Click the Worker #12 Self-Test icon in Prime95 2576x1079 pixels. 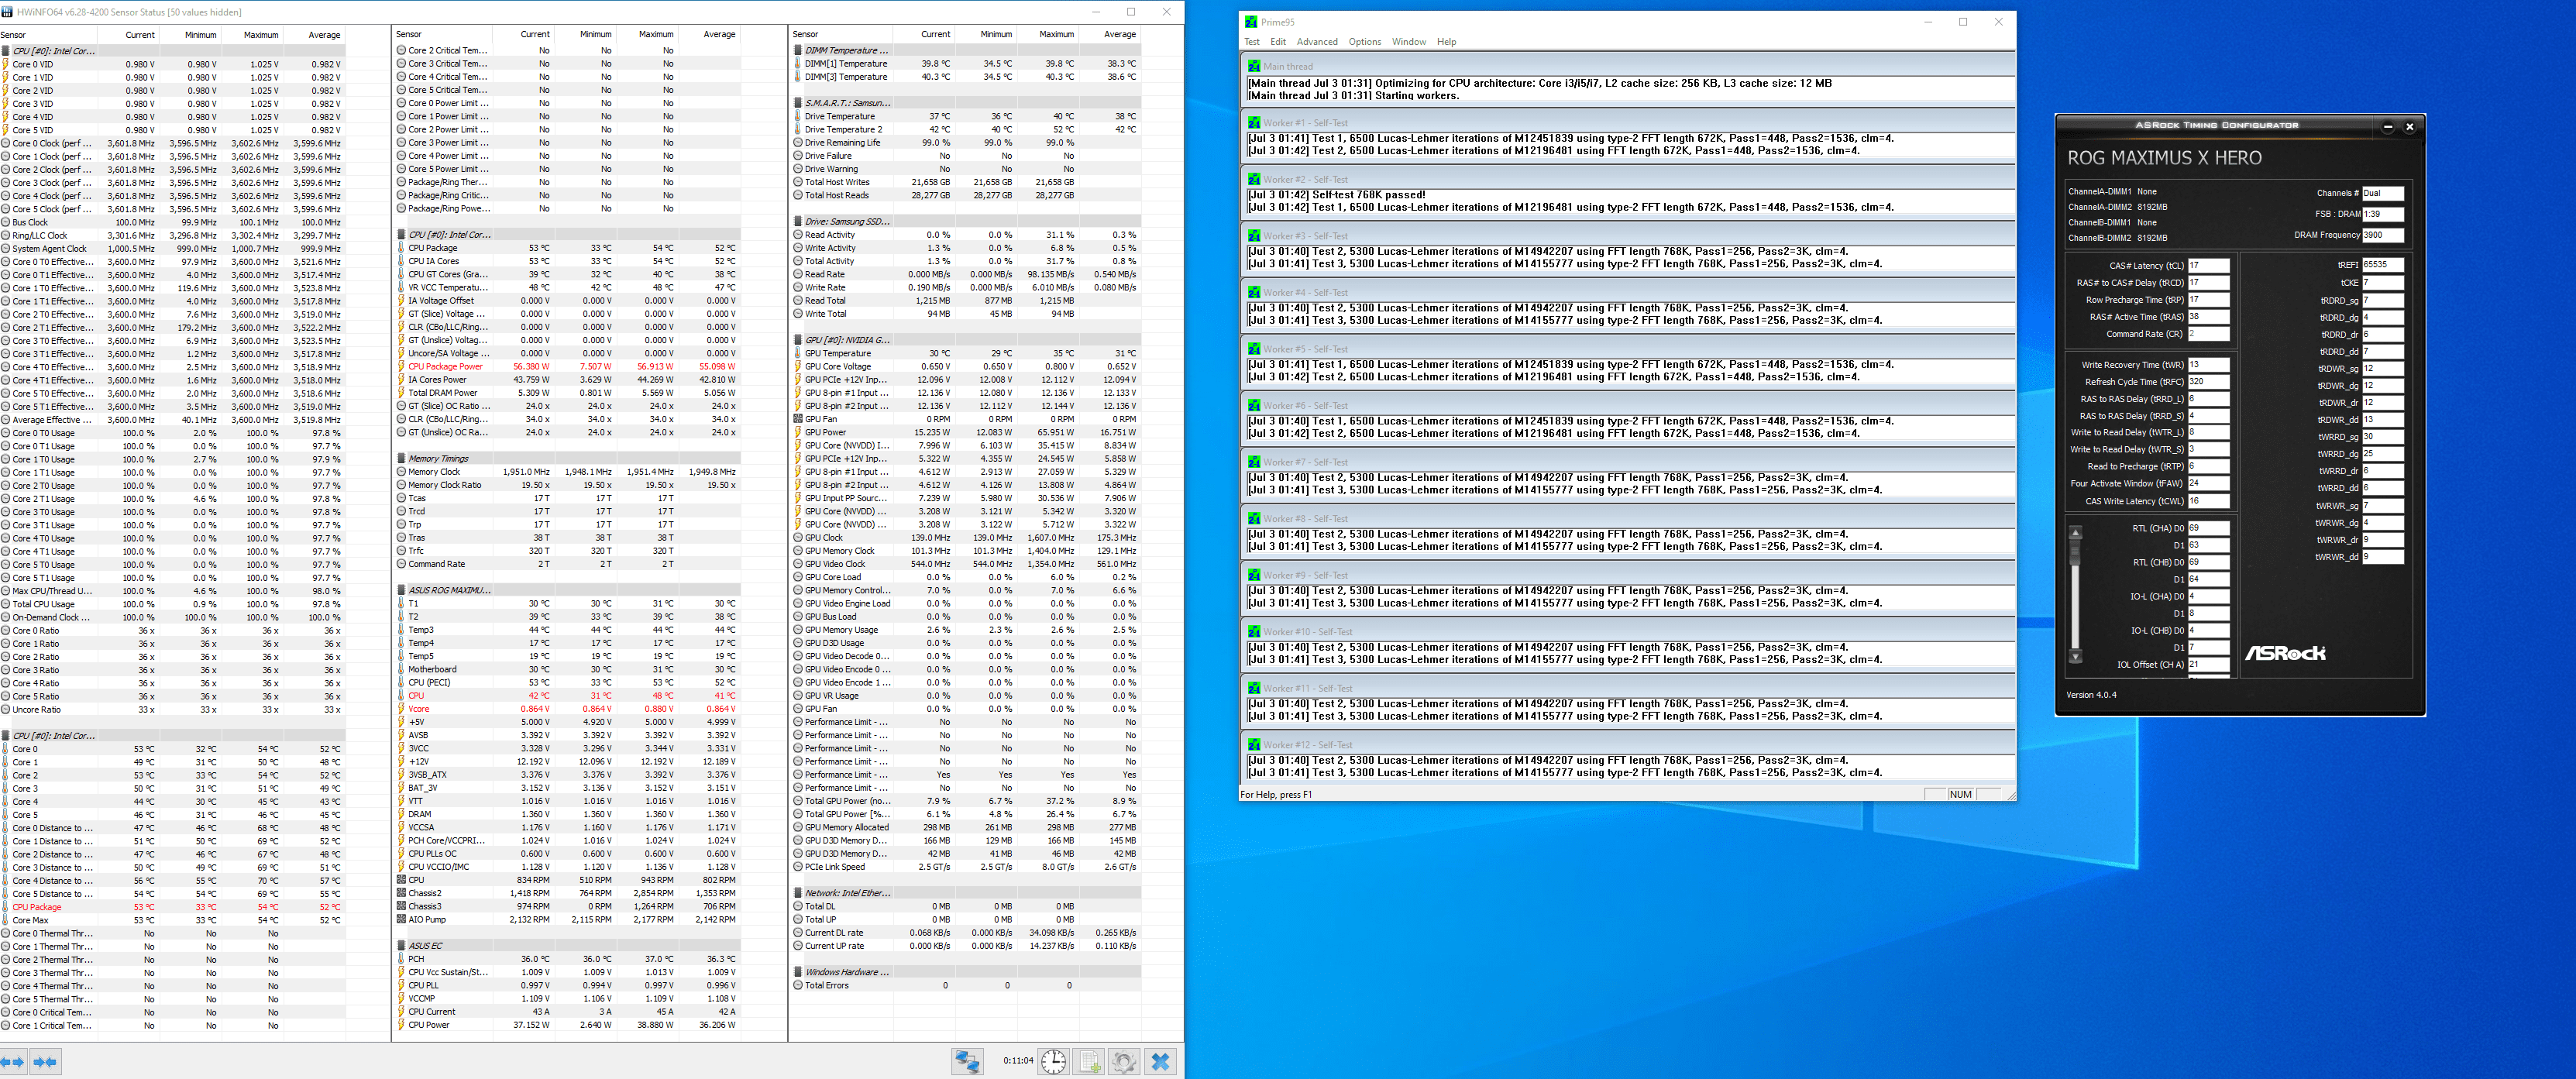coord(1253,745)
